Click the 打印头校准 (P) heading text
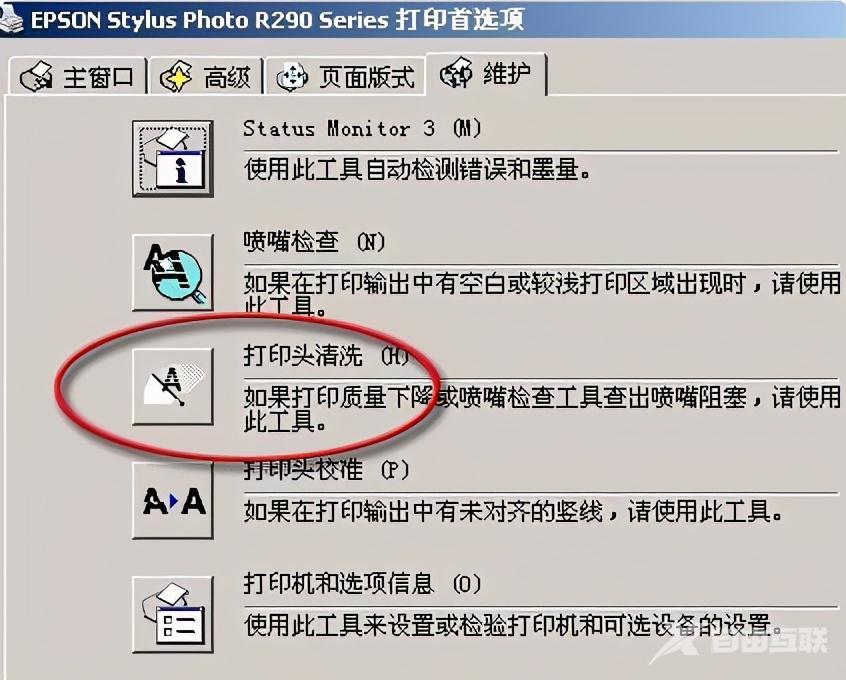The width and height of the screenshot is (846, 680). click(x=326, y=470)
